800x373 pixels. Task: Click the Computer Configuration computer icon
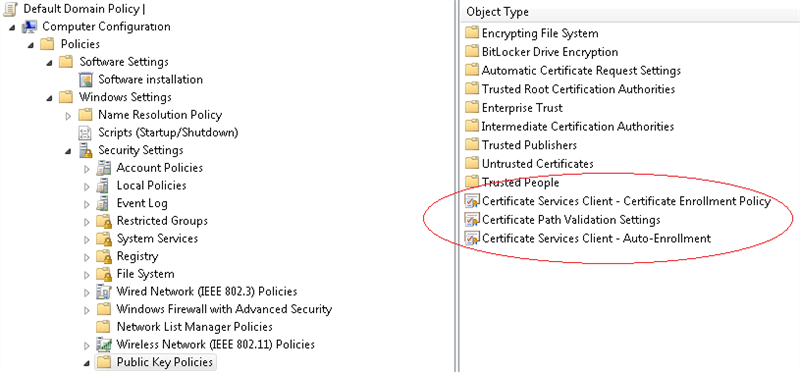click(x=29, y=27)
